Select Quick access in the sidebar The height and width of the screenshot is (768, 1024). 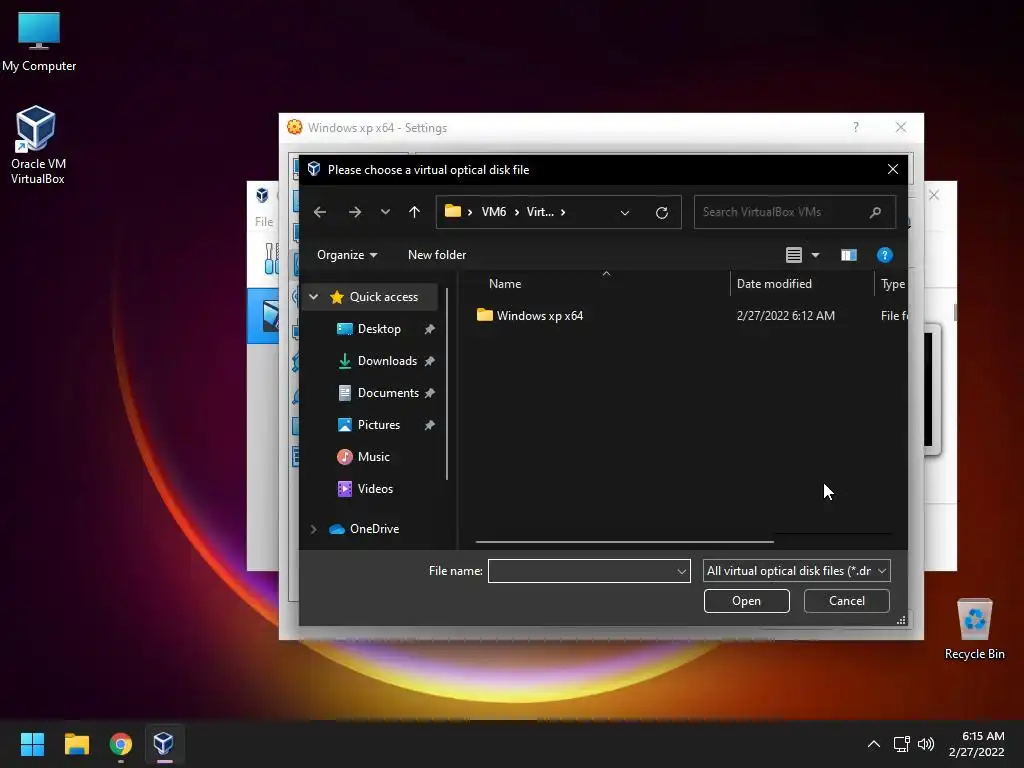coord(383,296)
